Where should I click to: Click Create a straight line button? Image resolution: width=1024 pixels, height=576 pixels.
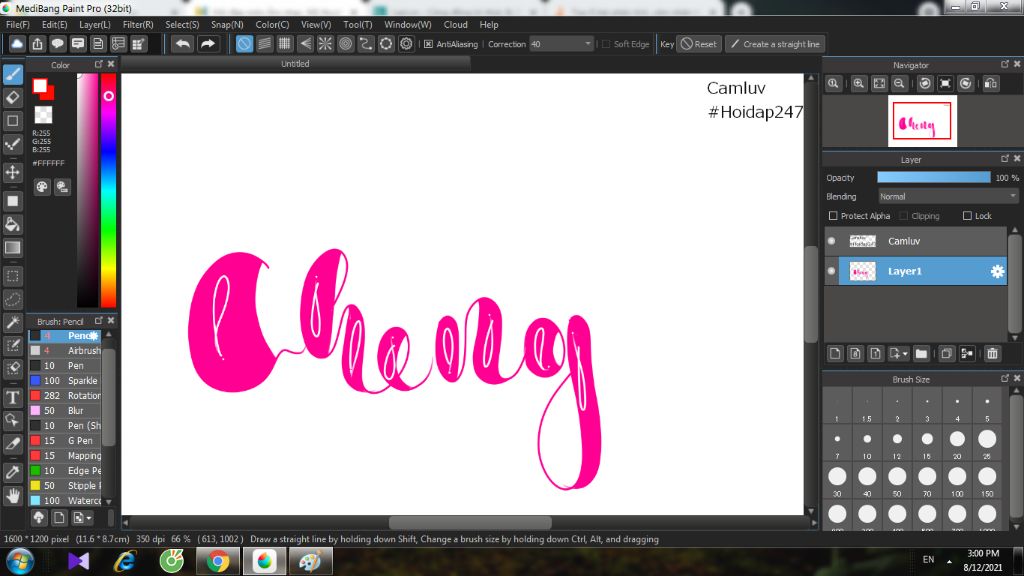(x=775, y=44)
